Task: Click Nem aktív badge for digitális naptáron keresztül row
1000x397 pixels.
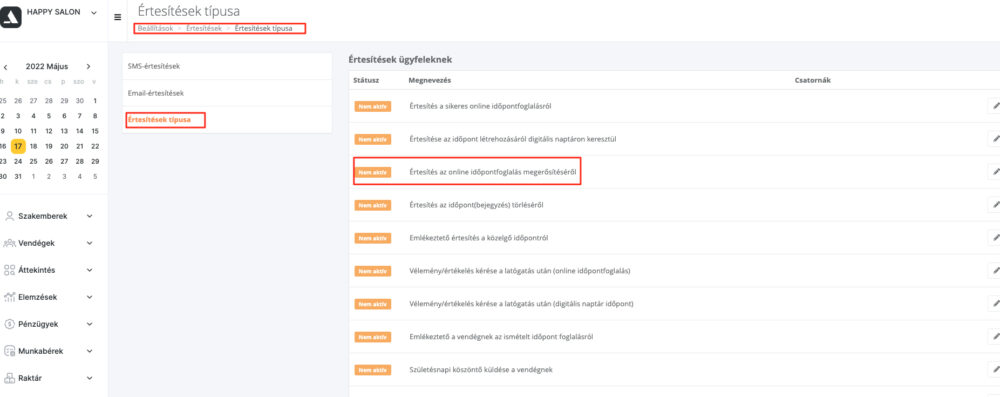Action: (x=372, y=139)
